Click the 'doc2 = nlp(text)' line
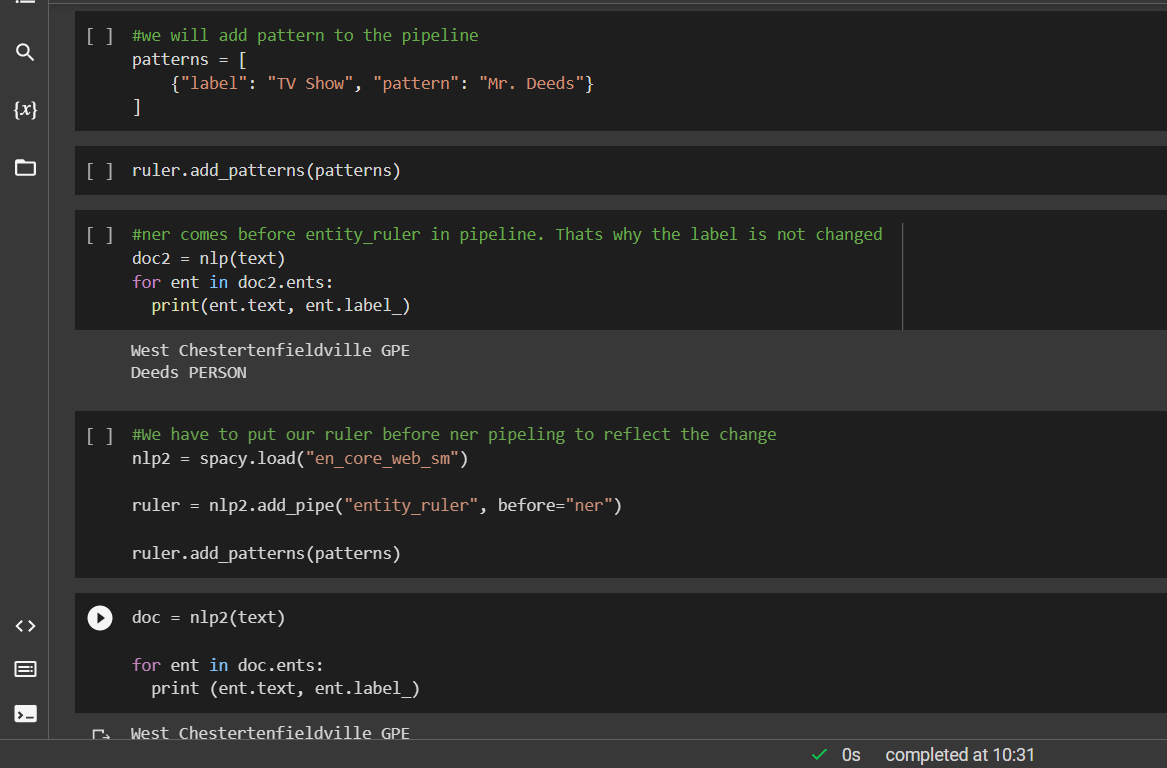 pyautogui.click(x=208, y=258)
